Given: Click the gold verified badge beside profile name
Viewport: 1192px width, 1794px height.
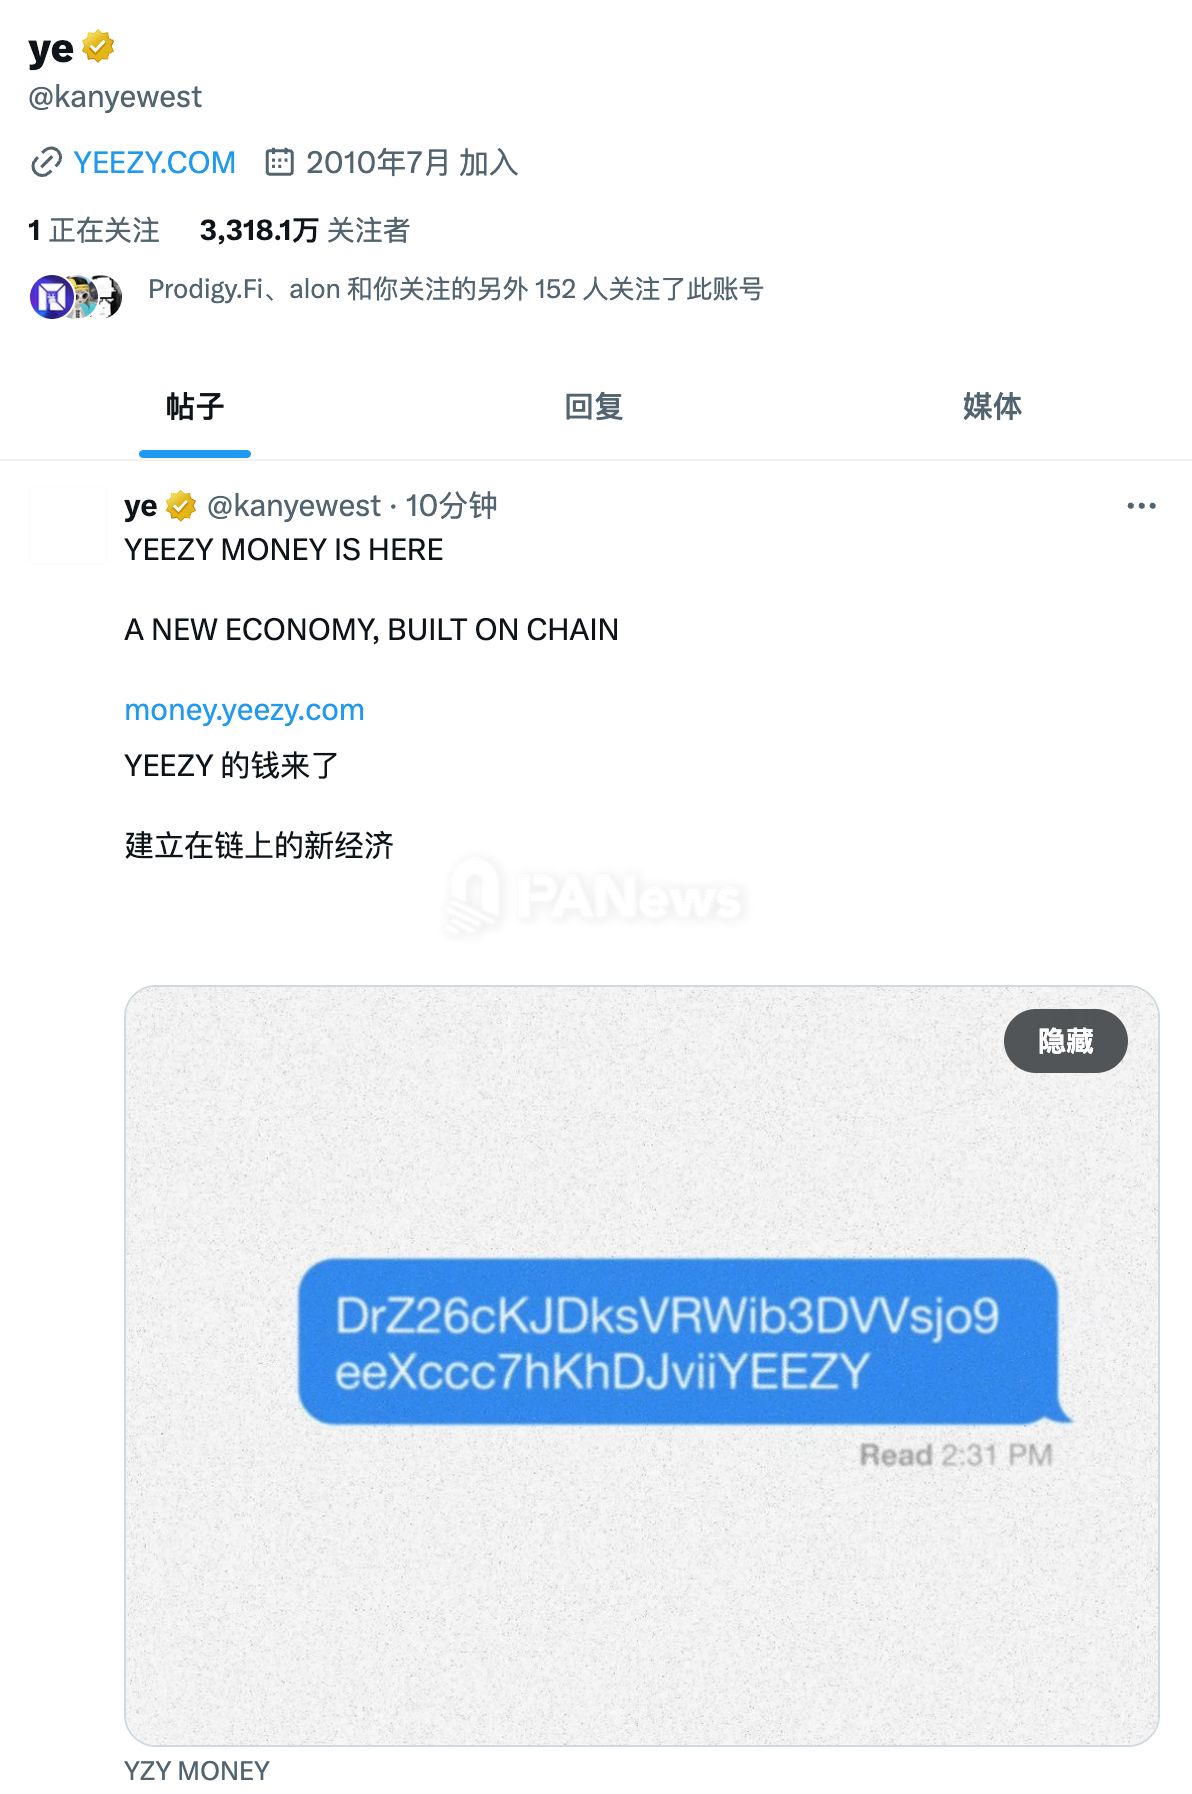Looking at the screenshot, I should 98,47.
